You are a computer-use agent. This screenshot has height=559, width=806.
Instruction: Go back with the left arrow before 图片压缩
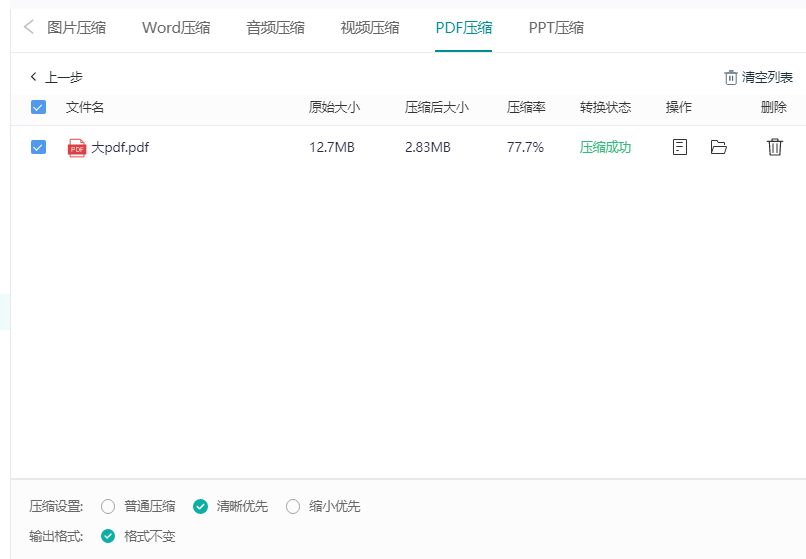point(29,27)
